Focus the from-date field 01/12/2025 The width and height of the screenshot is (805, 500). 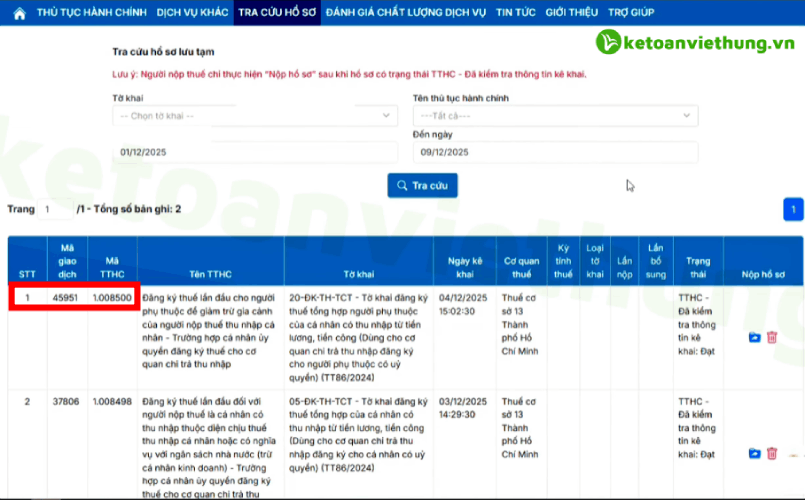(255, 152)
